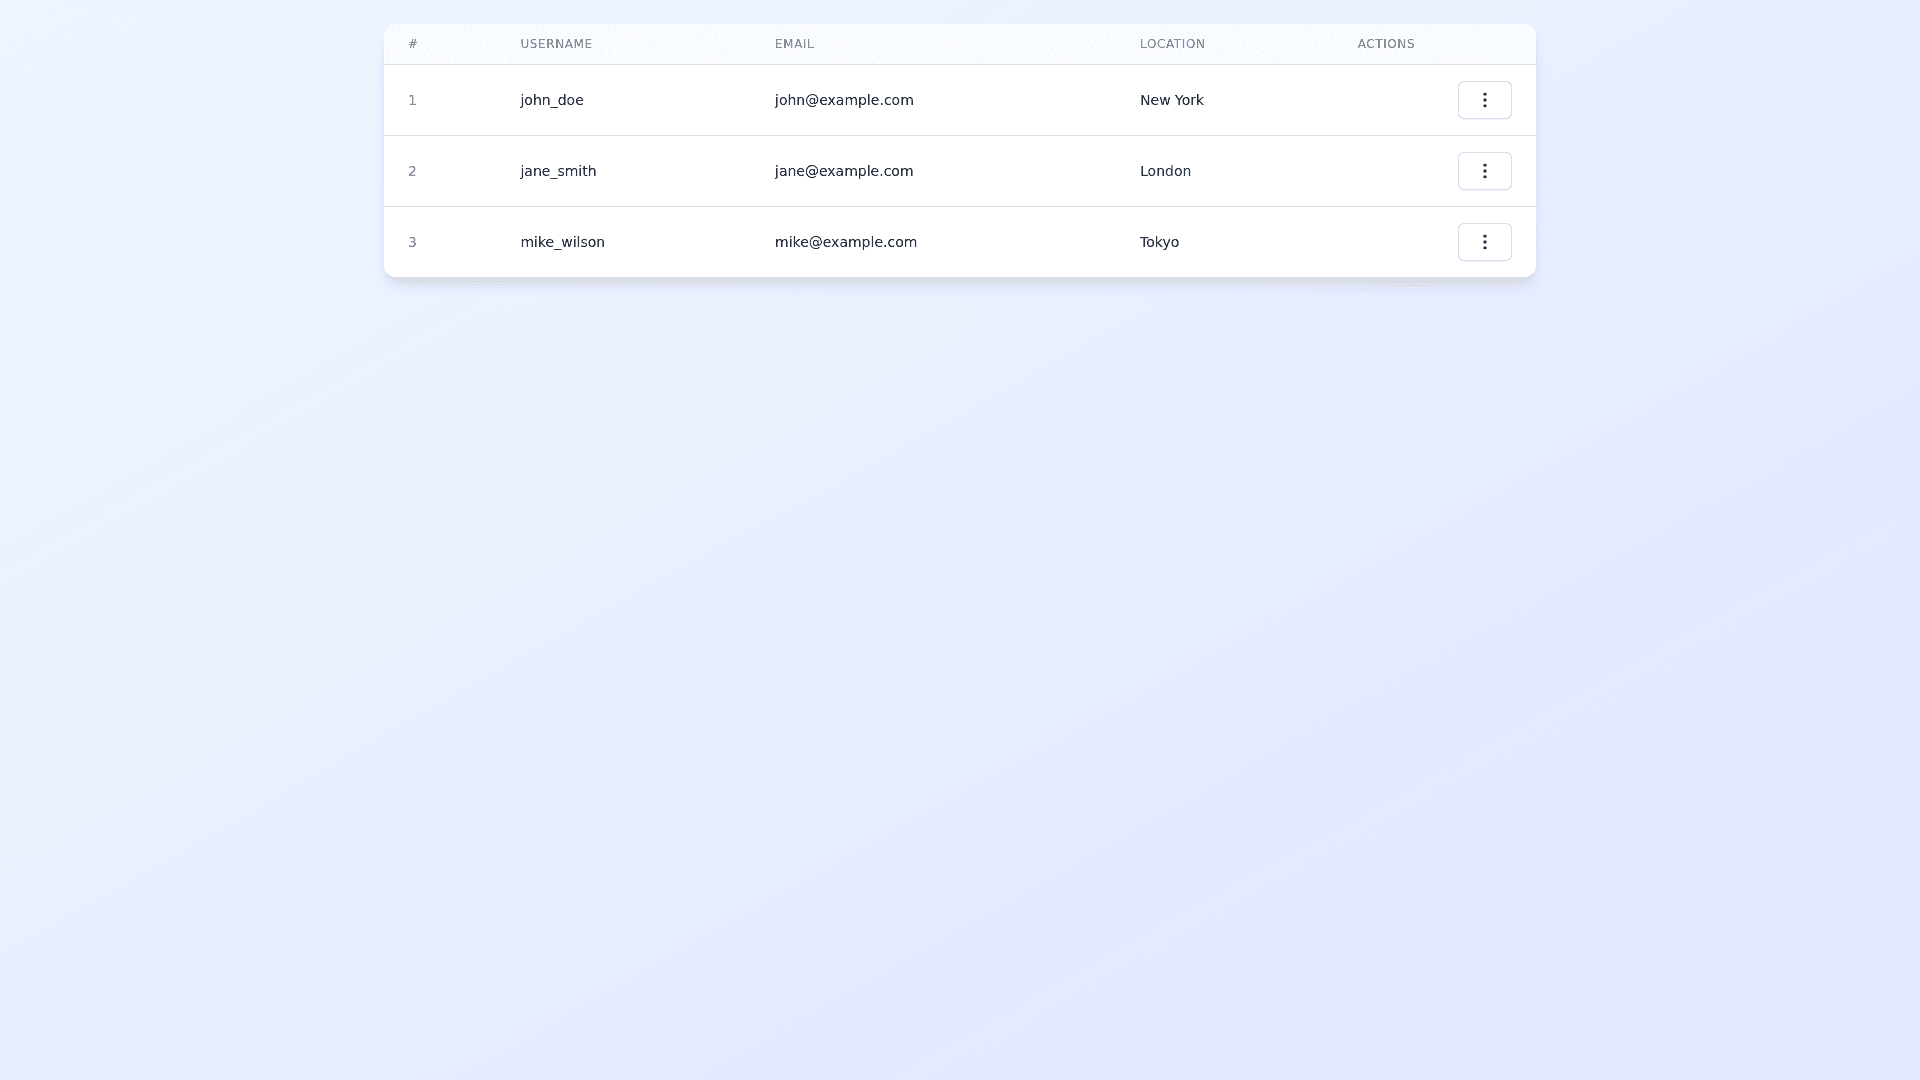Click the actions icon on the New York row

1484,100
